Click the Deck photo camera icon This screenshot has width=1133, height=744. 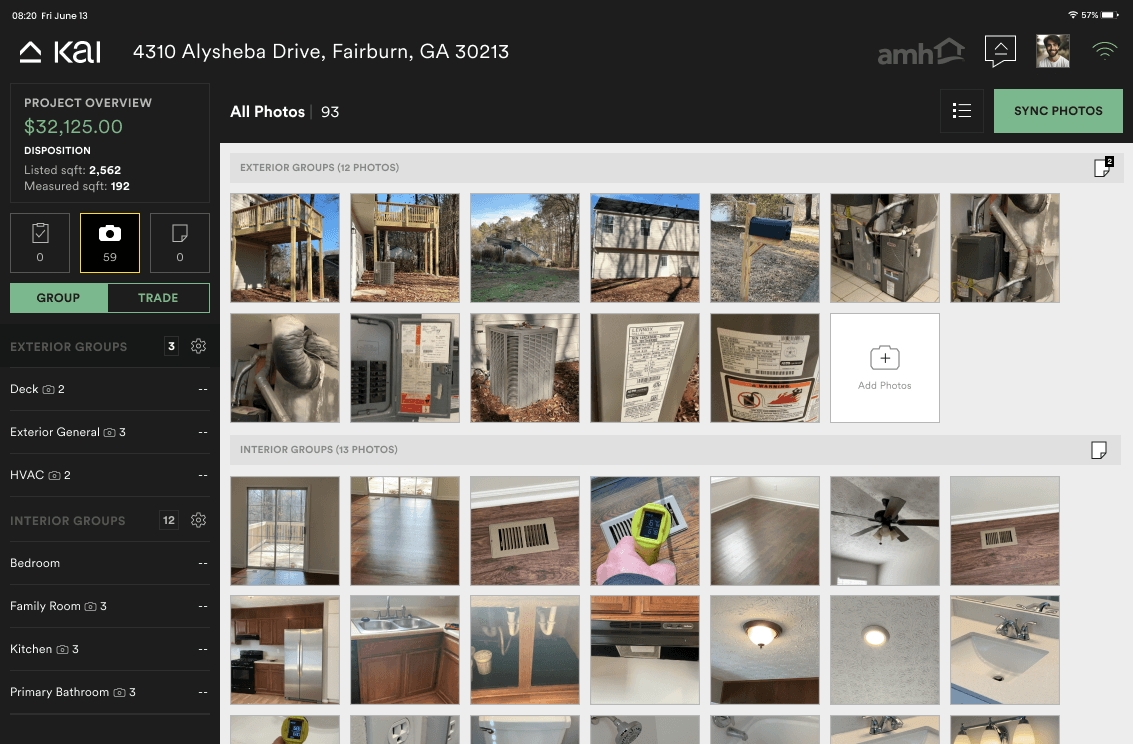48,389
